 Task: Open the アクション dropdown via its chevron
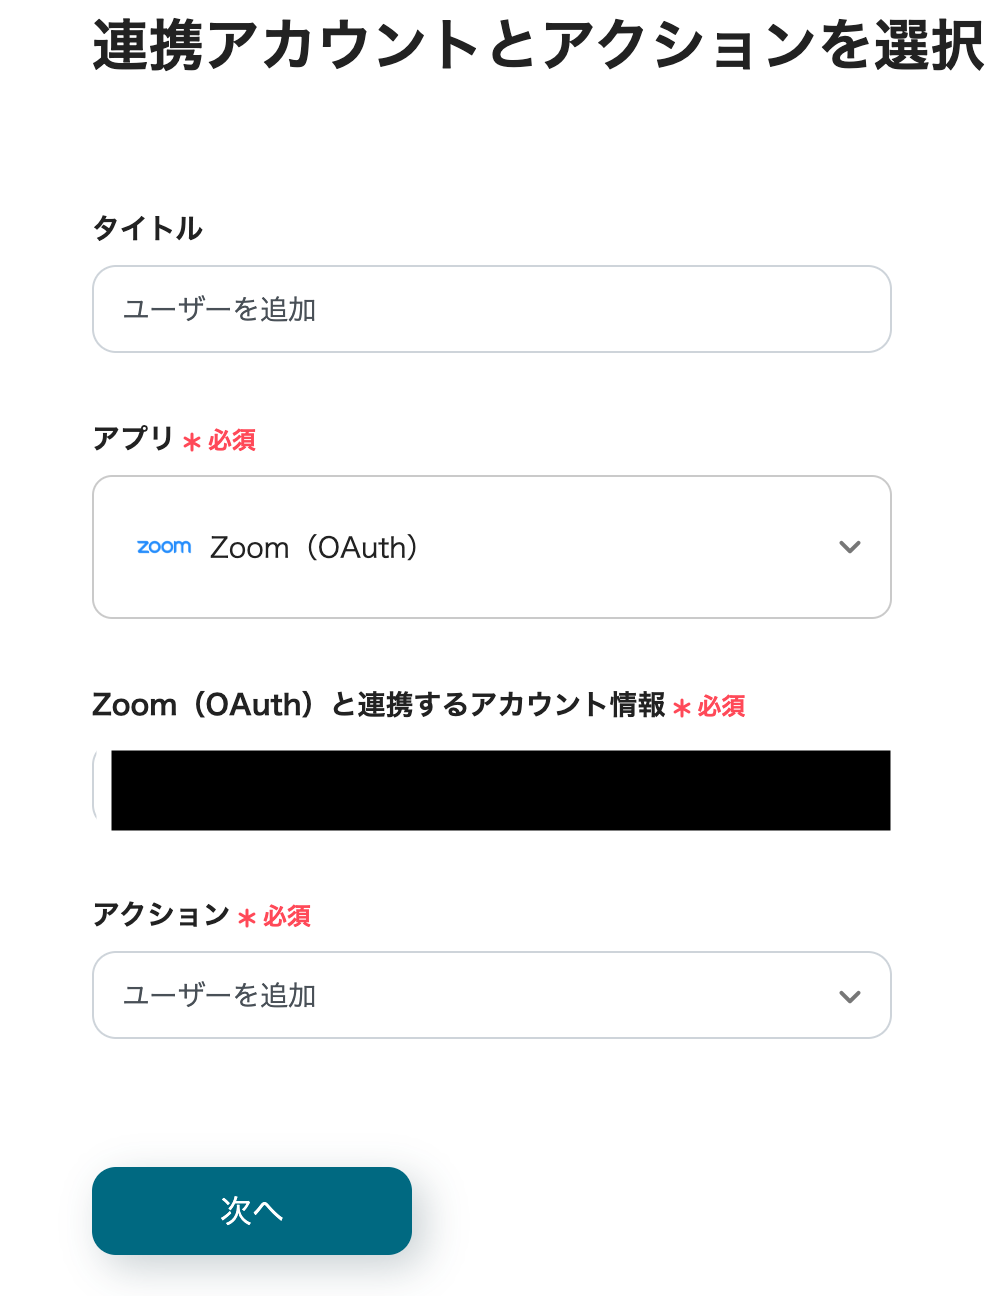coord(849,995)
